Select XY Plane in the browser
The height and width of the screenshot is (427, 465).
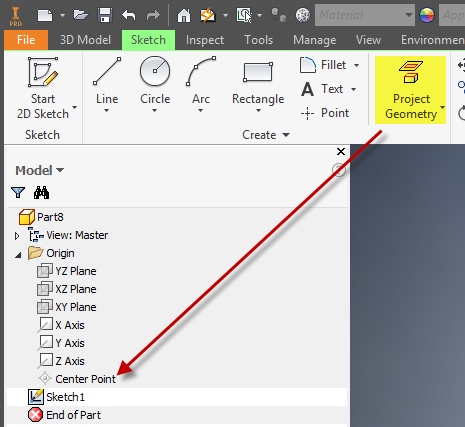click(x=67, y=307)
